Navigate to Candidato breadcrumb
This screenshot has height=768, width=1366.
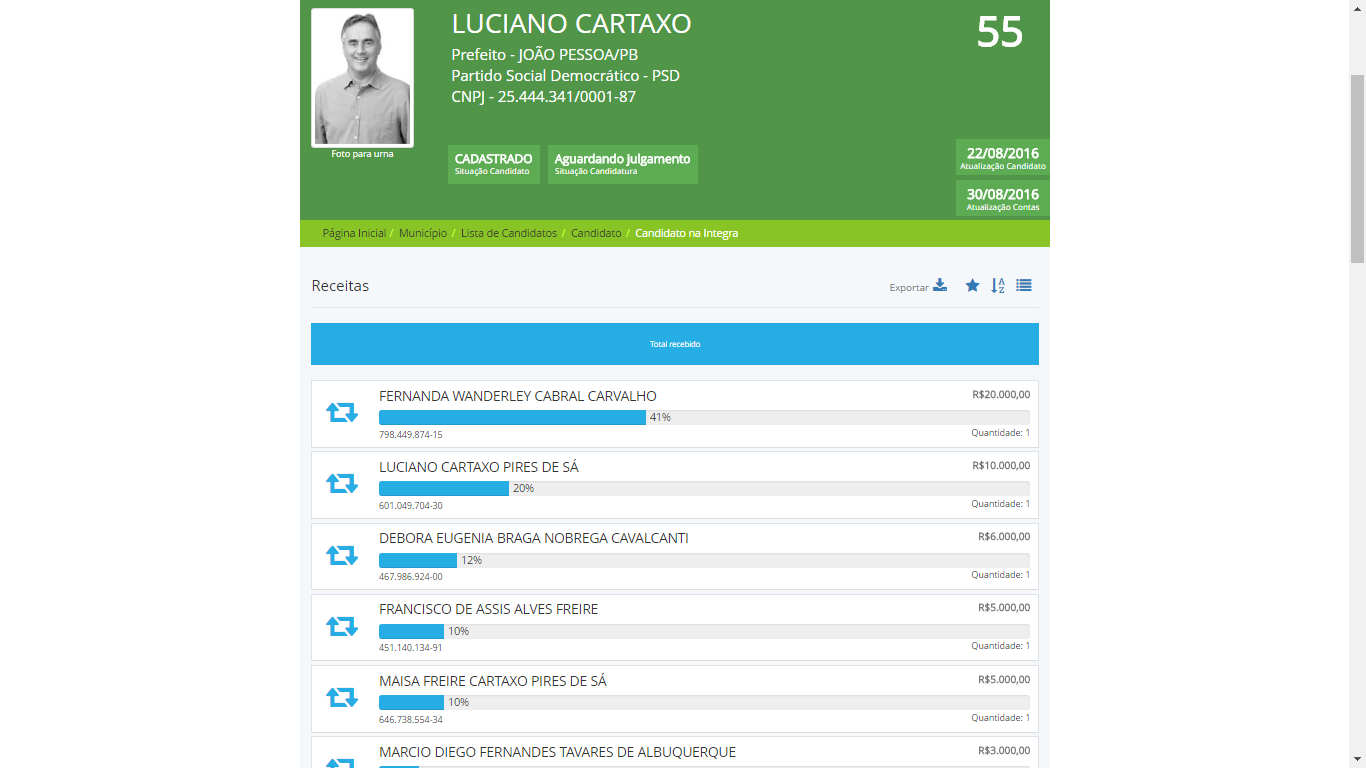(x=596, y=233)
